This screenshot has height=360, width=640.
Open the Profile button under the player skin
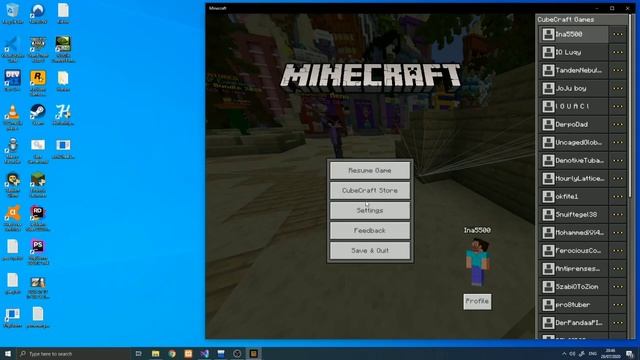477,301
